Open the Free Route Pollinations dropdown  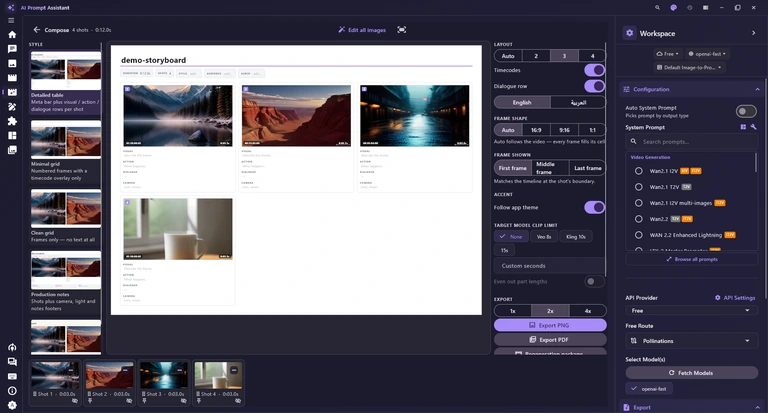[x=691, y=340]
